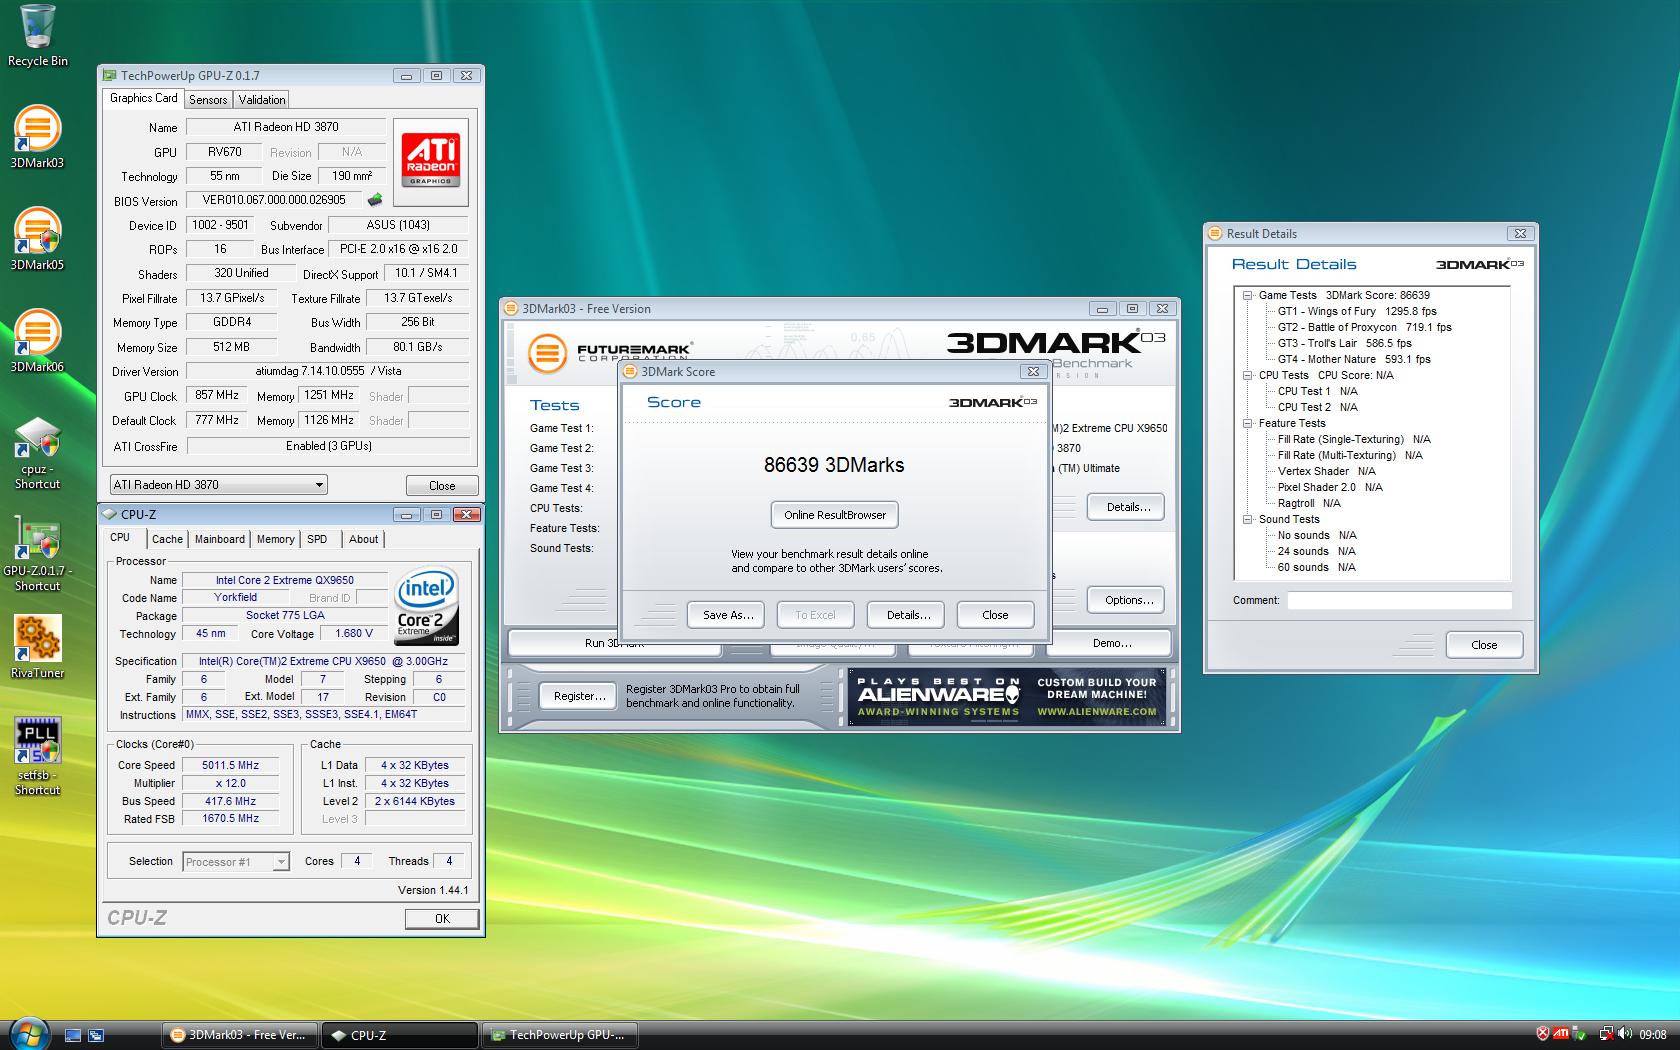Image resolution: width=1680 pixels, height=1050 pixels.
Task: Collapse the Feature Tests tree node
Action: [1247, 424]
